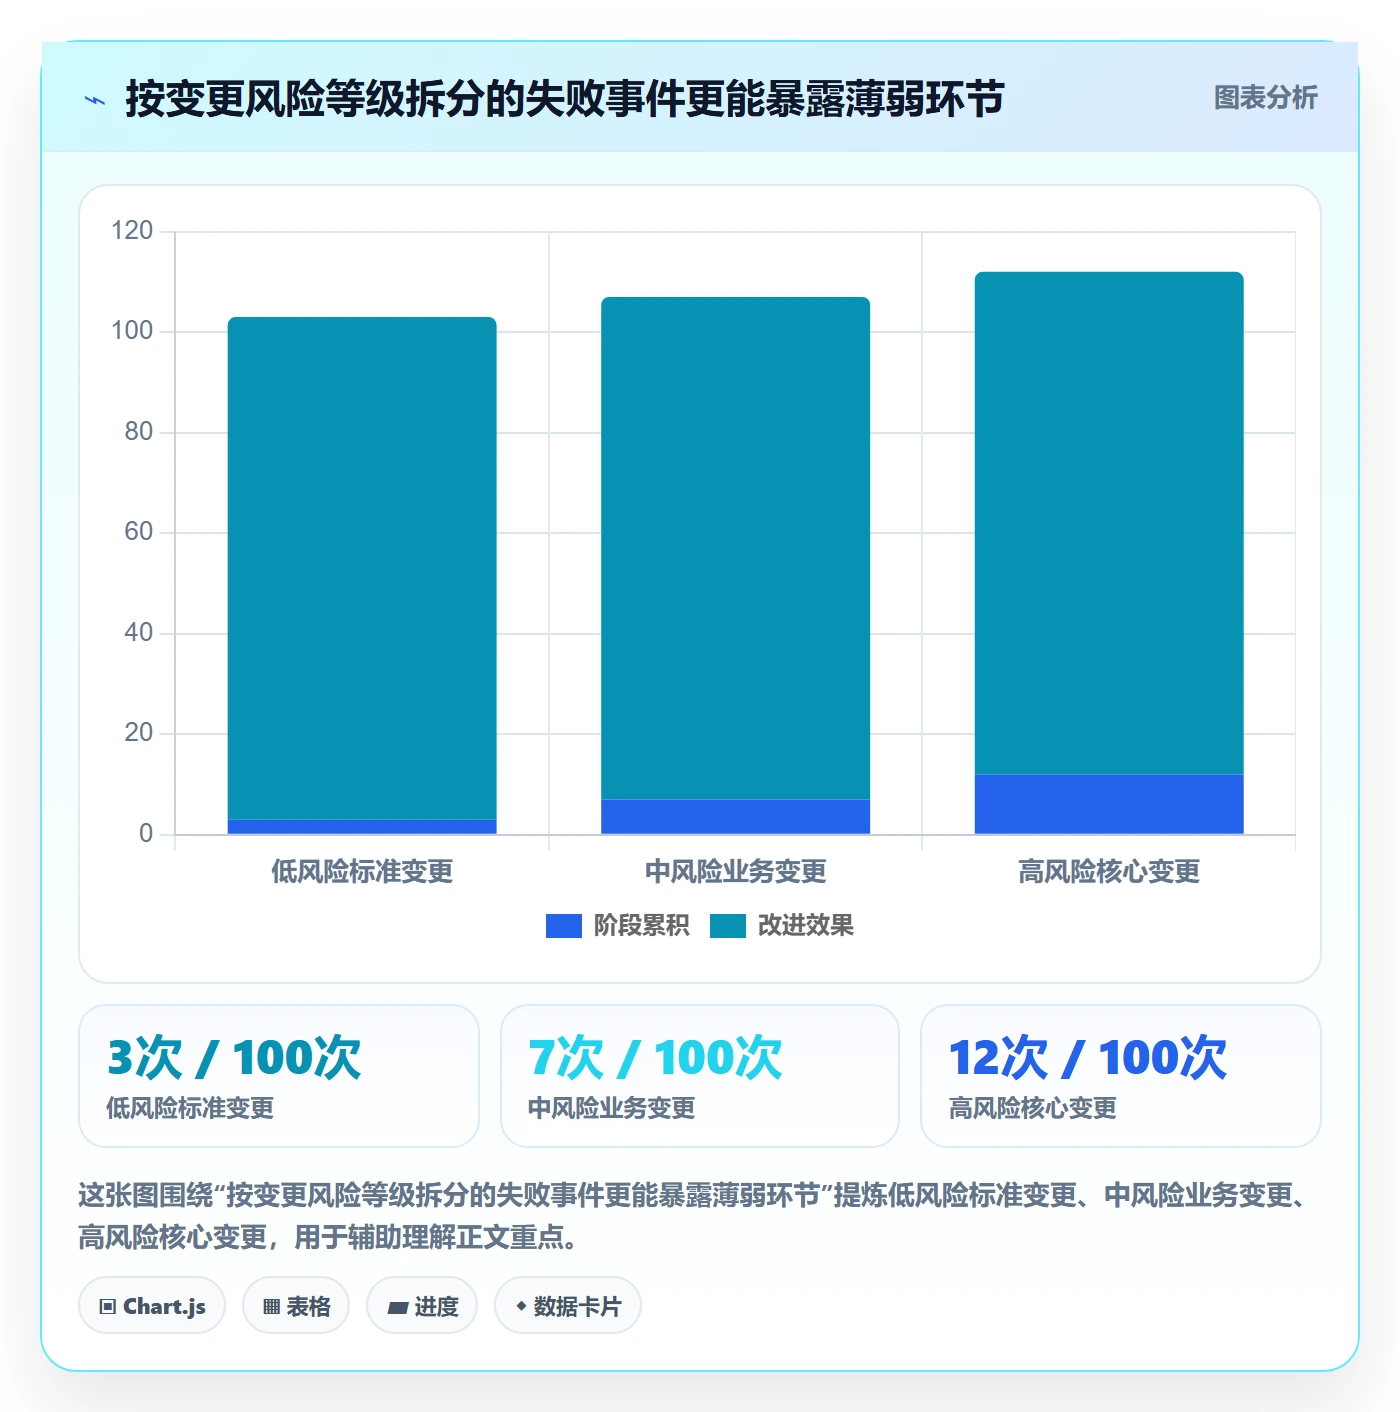Image resolution: width=1400 pixels, height=1412 pixels.
Task: Click x-axis label 高风险核心变更
Action: [x=1109, y=872]
